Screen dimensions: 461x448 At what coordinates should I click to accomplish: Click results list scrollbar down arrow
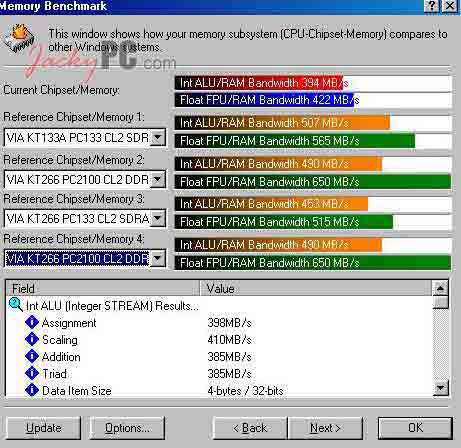[x=440, y=388]
